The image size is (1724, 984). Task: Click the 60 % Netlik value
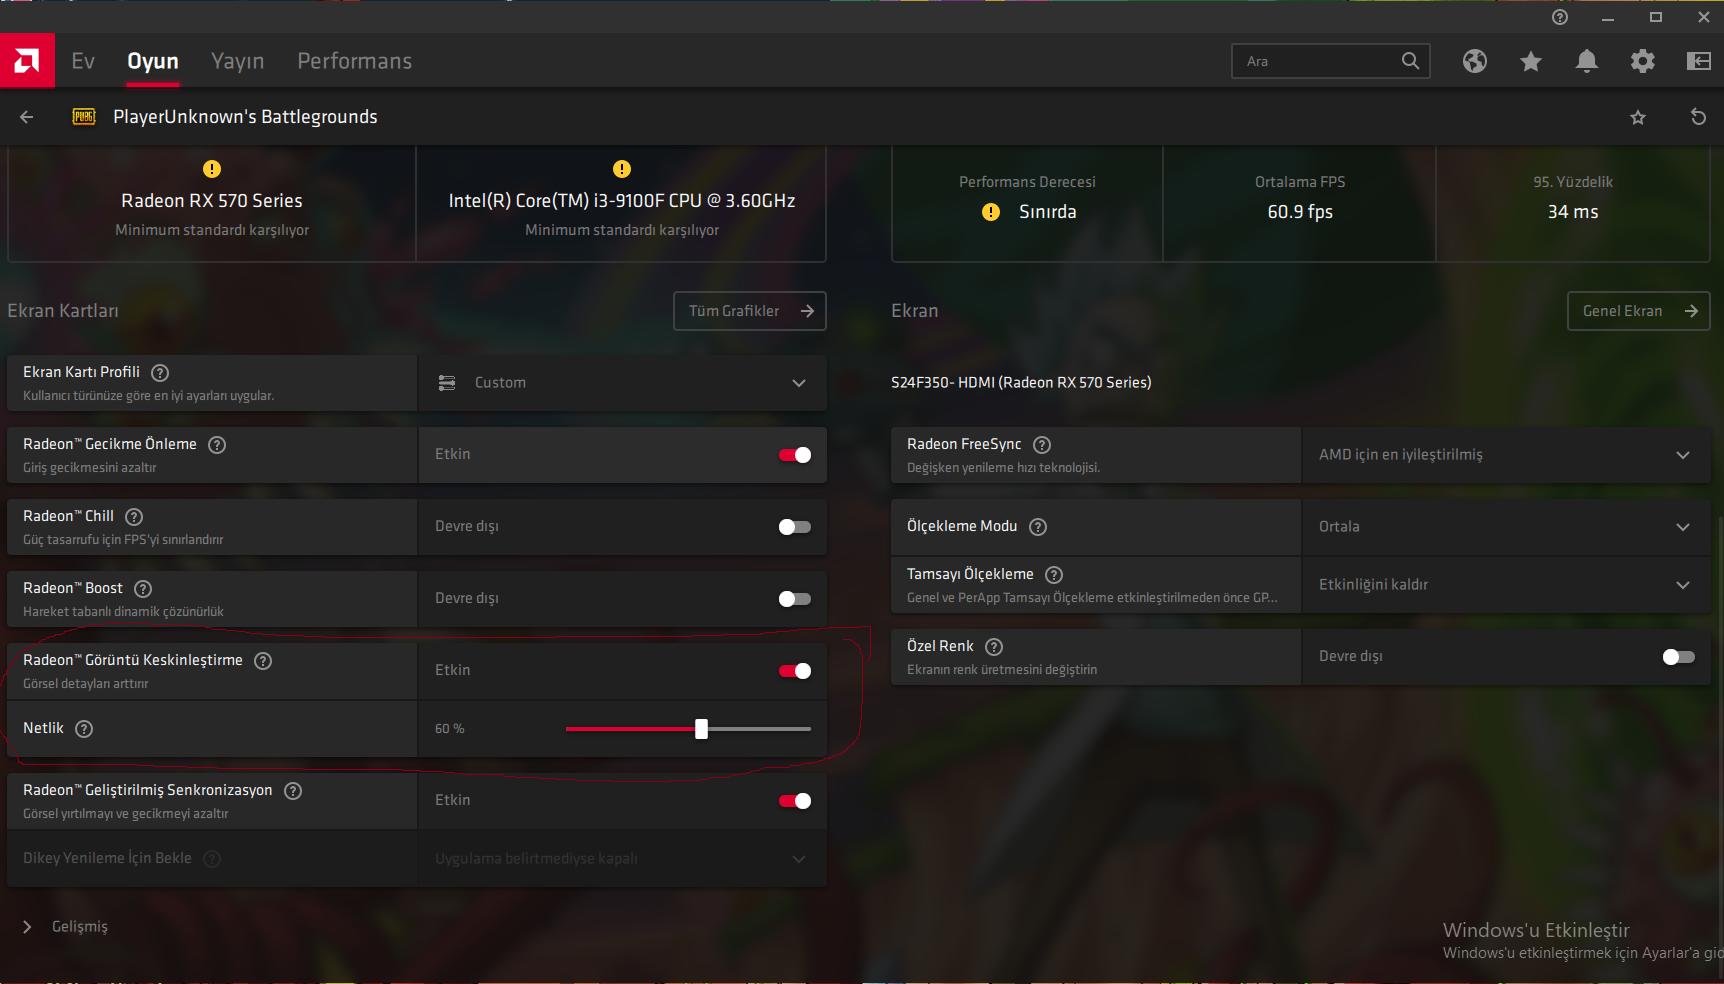click(x=450, y=729)
